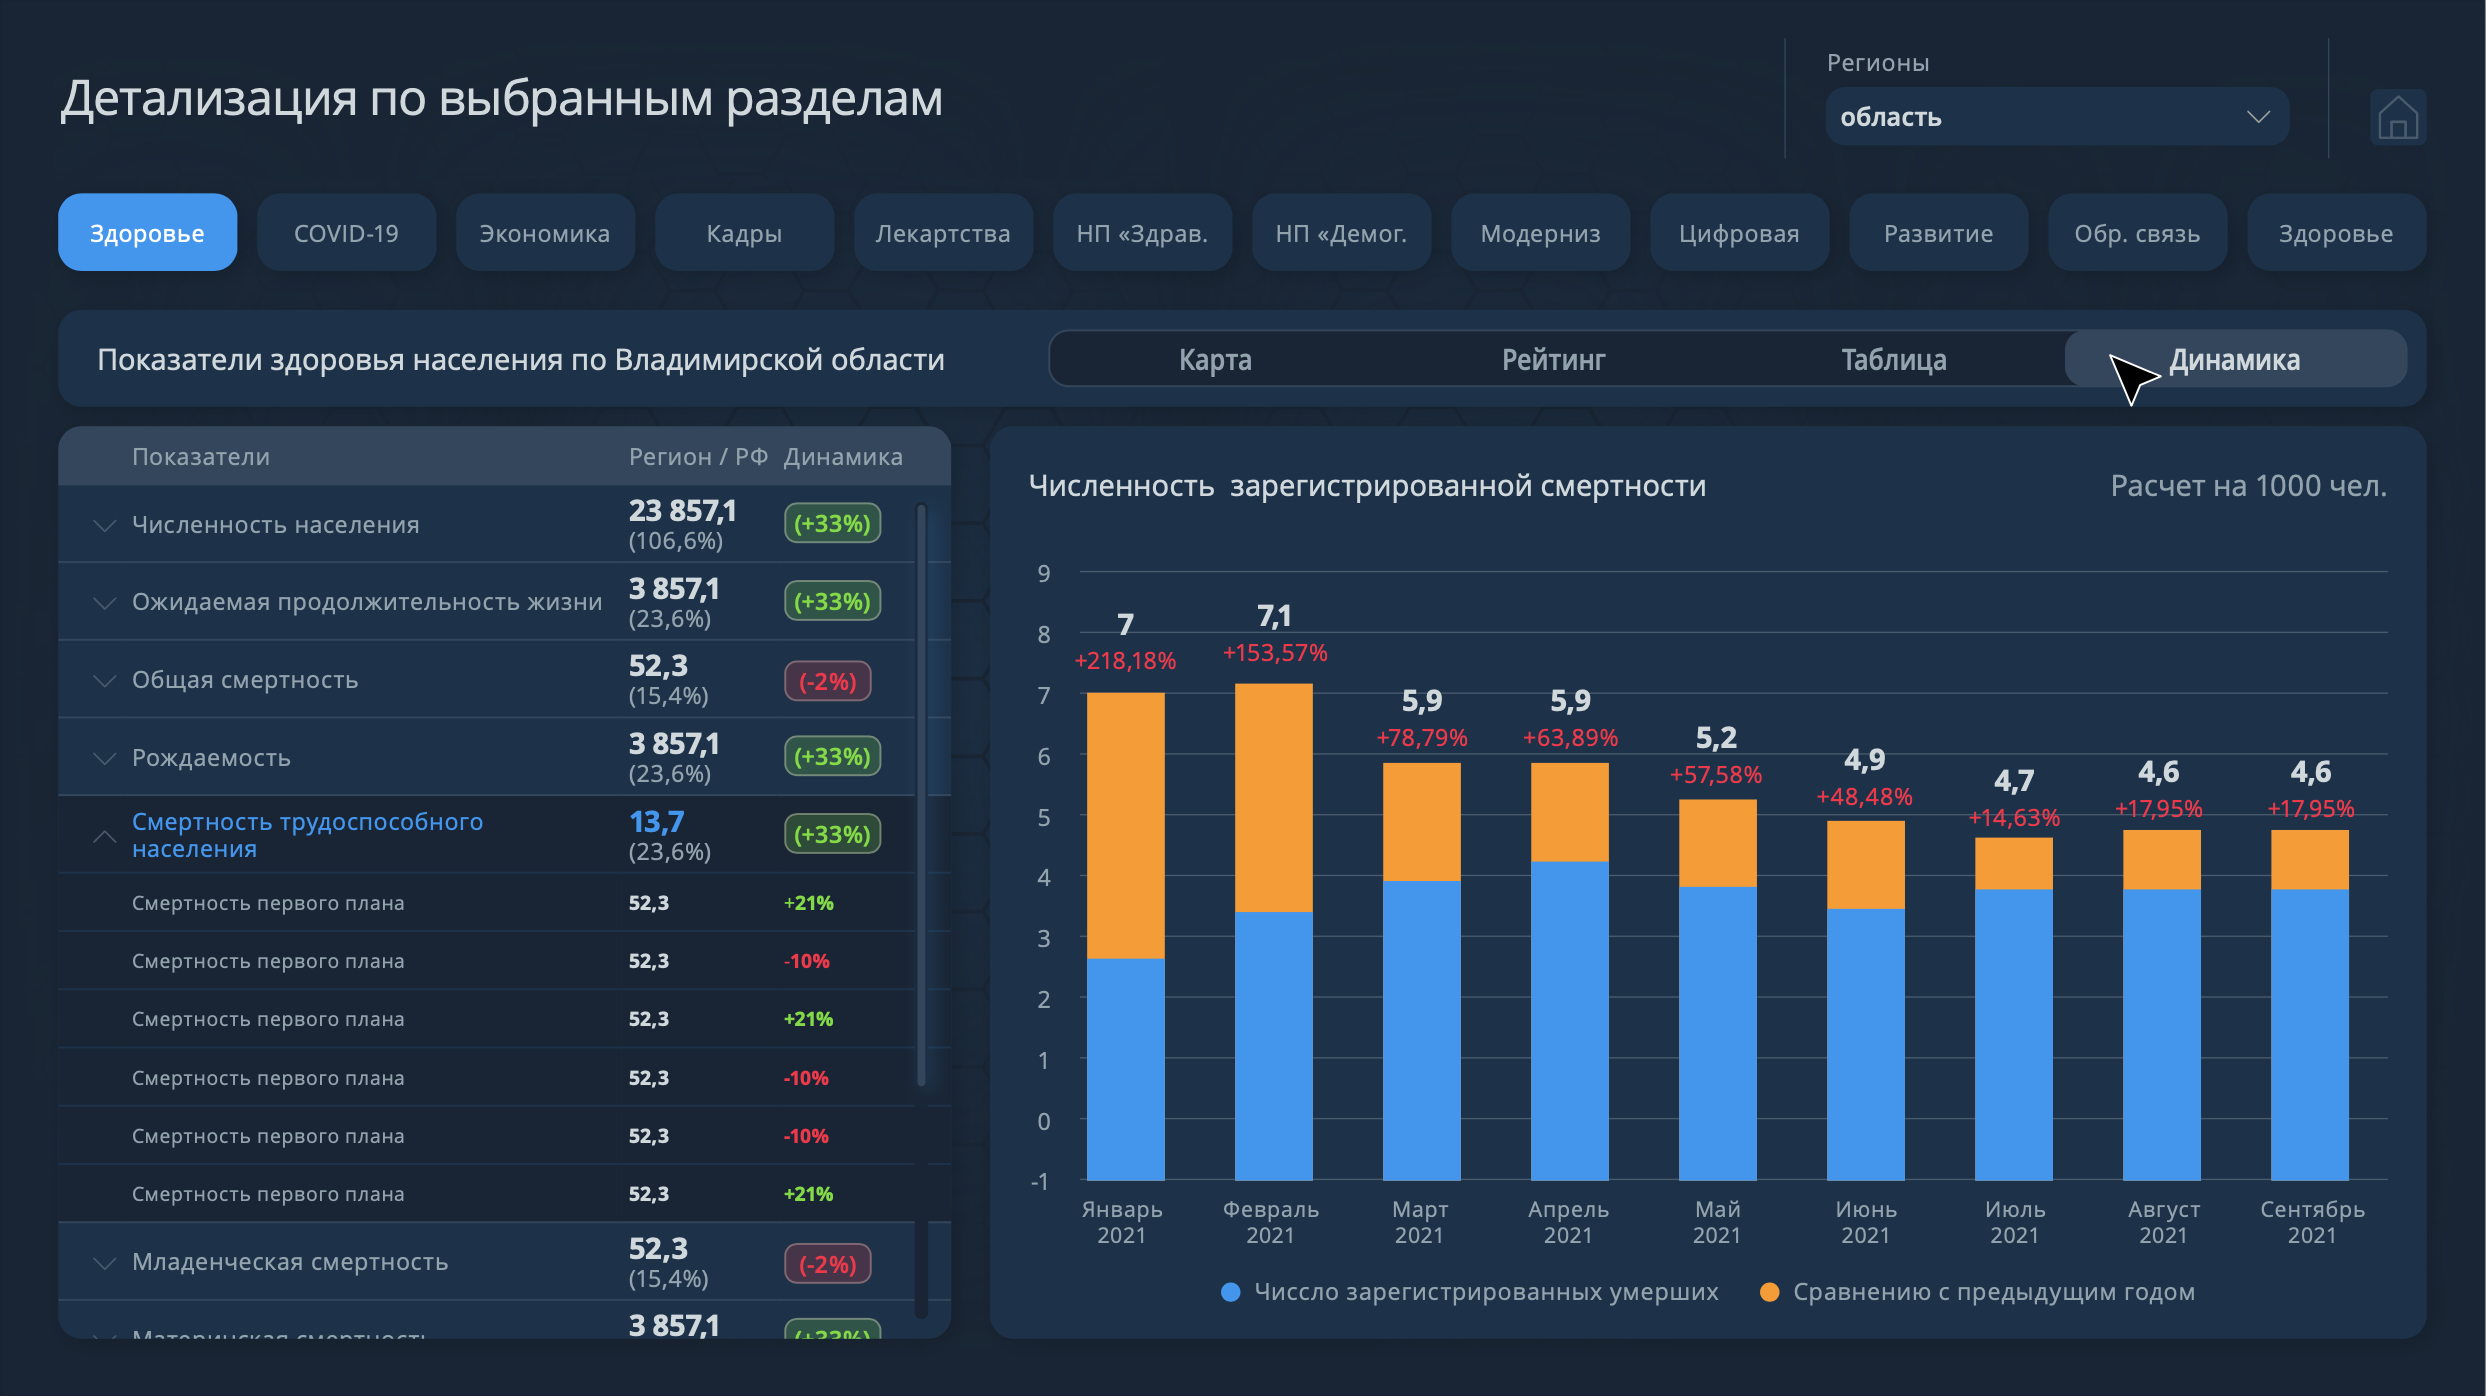Open the Регионы dropdown
The height and width of the screenshot is (1396, 2486).
click(2056, 117)
